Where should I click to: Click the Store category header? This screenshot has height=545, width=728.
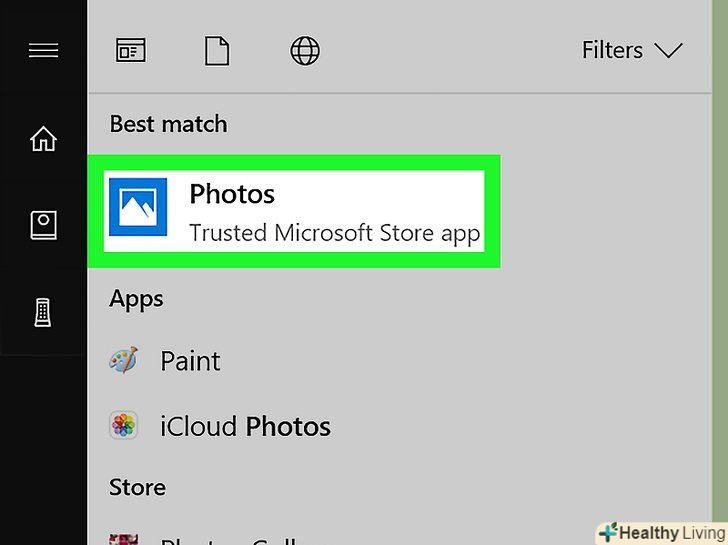pyautogui.click(x=137, y=487)
